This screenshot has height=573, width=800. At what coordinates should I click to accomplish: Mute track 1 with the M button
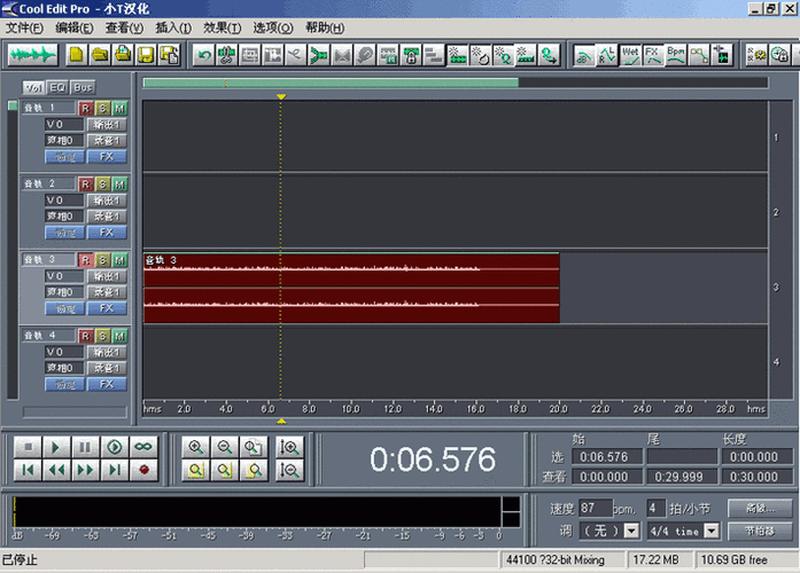(119, 108)
